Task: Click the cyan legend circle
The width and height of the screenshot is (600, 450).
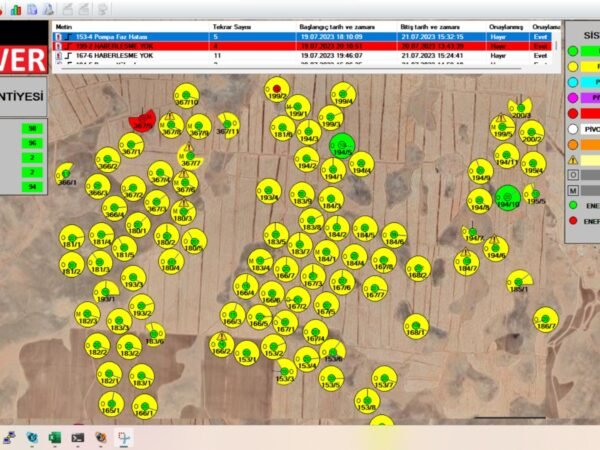Action: [572, 81]
